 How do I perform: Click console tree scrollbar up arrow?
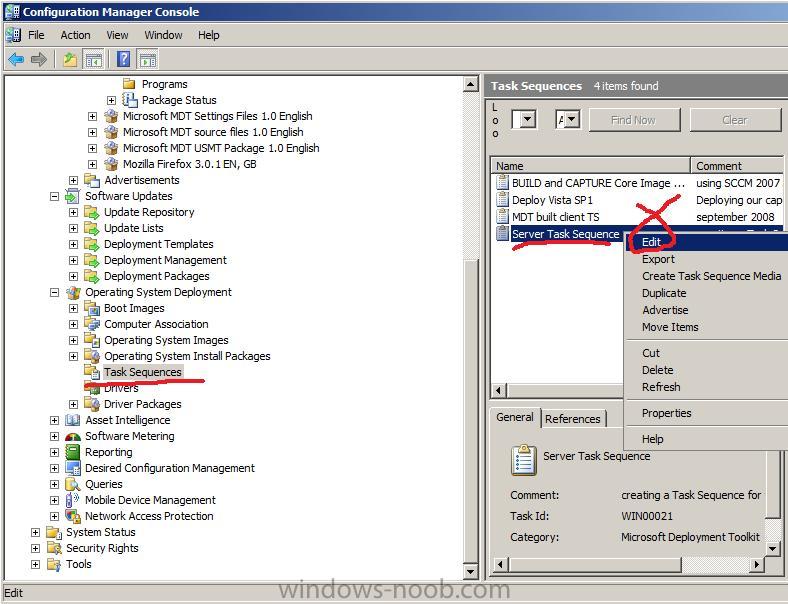[470, 84]
